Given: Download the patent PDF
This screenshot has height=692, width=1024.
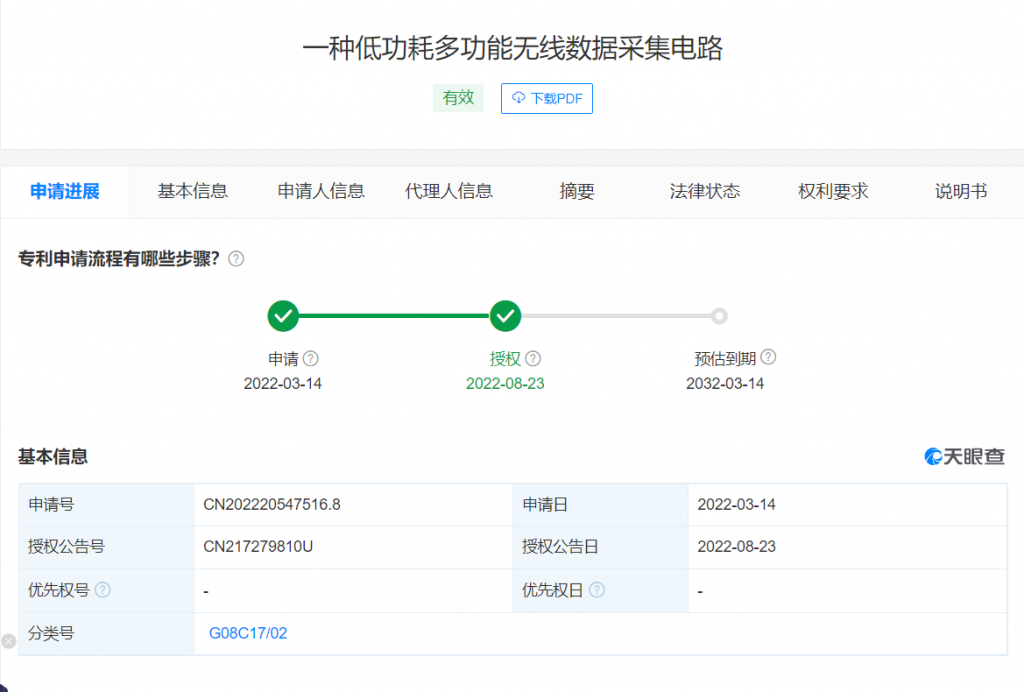Looking at the screenshot, I should [547, 98].
